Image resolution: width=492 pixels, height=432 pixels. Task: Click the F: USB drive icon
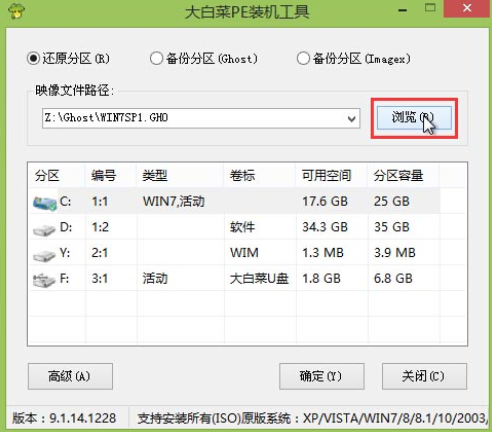[x=44, y=280]
